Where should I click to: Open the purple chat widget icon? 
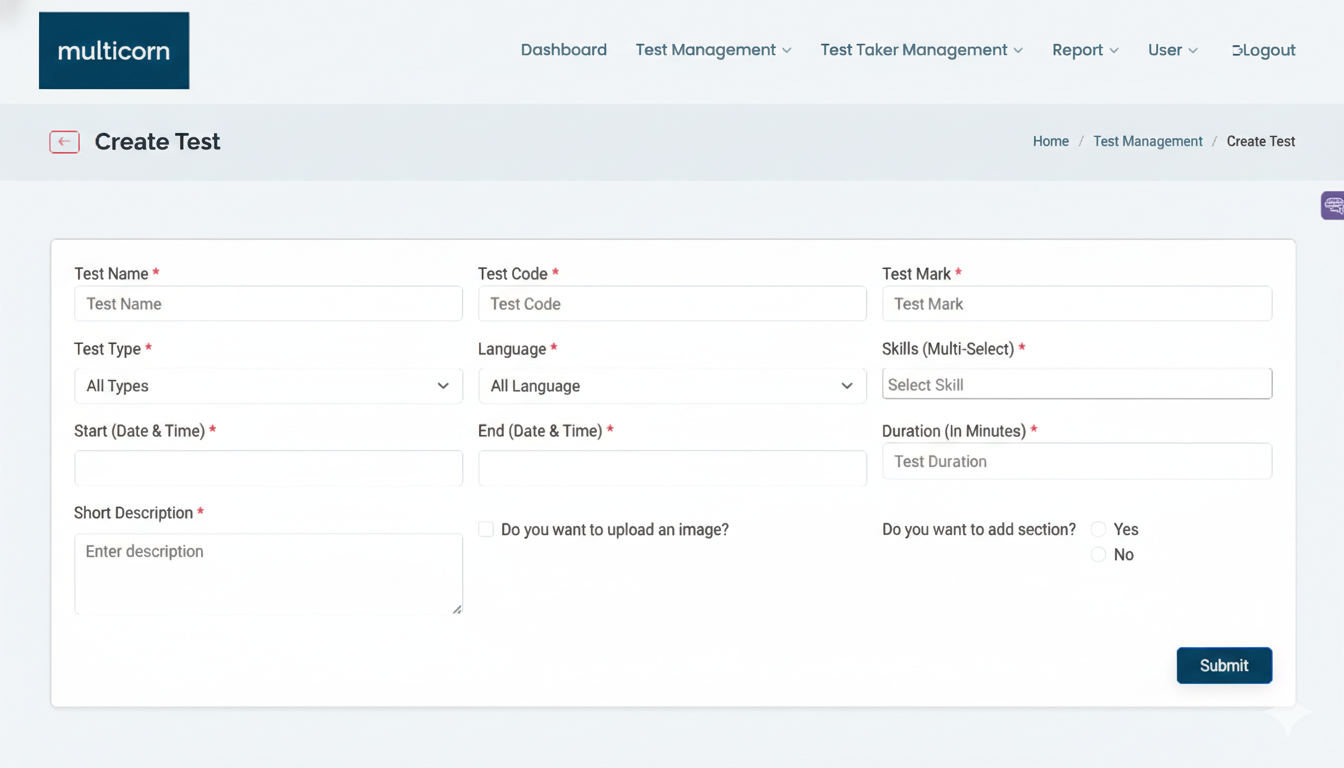[x=1332, y=206]
